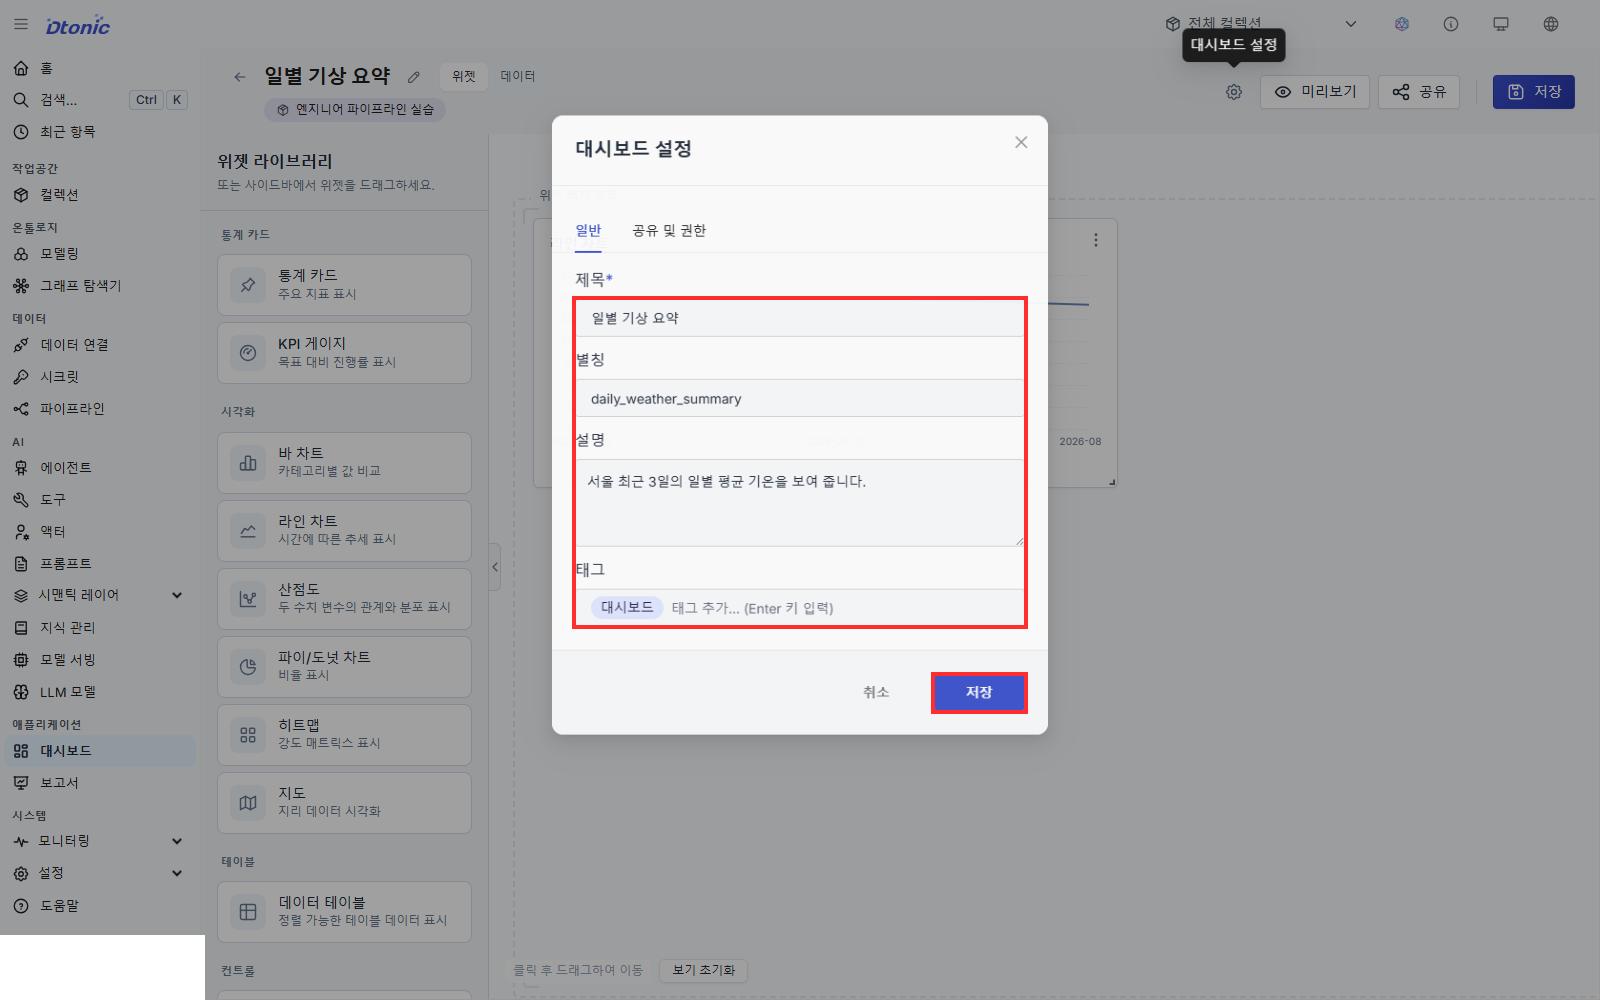This screenshot has width=1600, height=1000.
Task: Open Prompts (프롬프트) page
Action: point(100,564)
